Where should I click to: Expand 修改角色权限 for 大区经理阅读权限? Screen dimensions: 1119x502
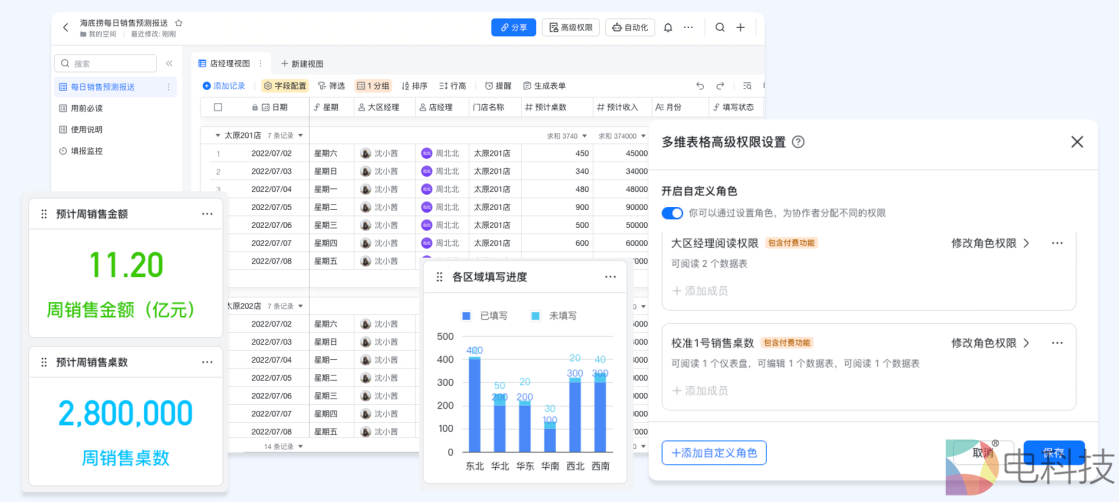[989, 243]
